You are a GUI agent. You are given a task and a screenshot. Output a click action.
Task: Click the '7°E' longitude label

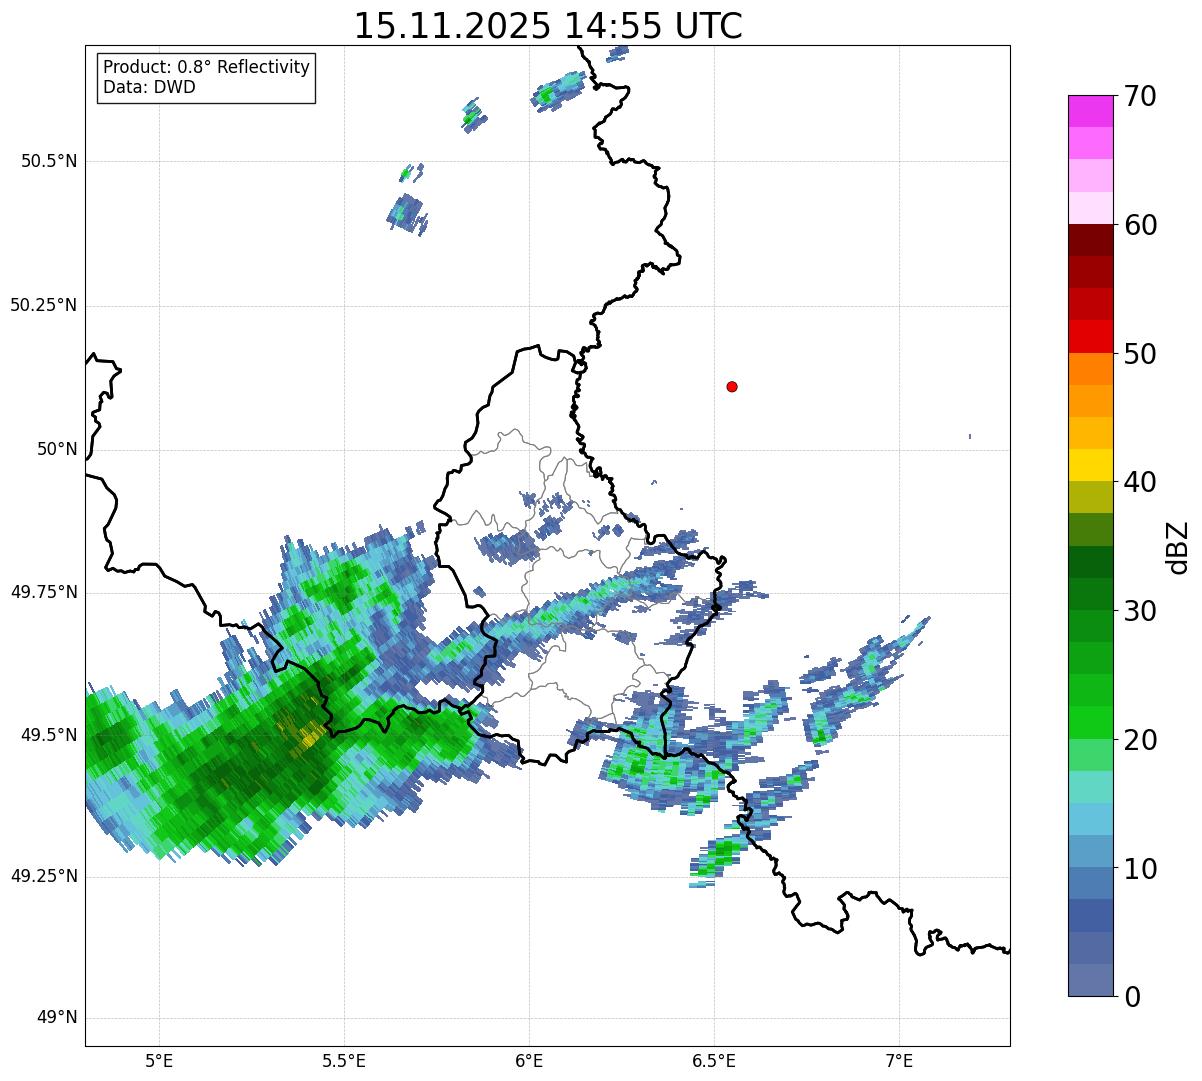tap(899, 1060)
